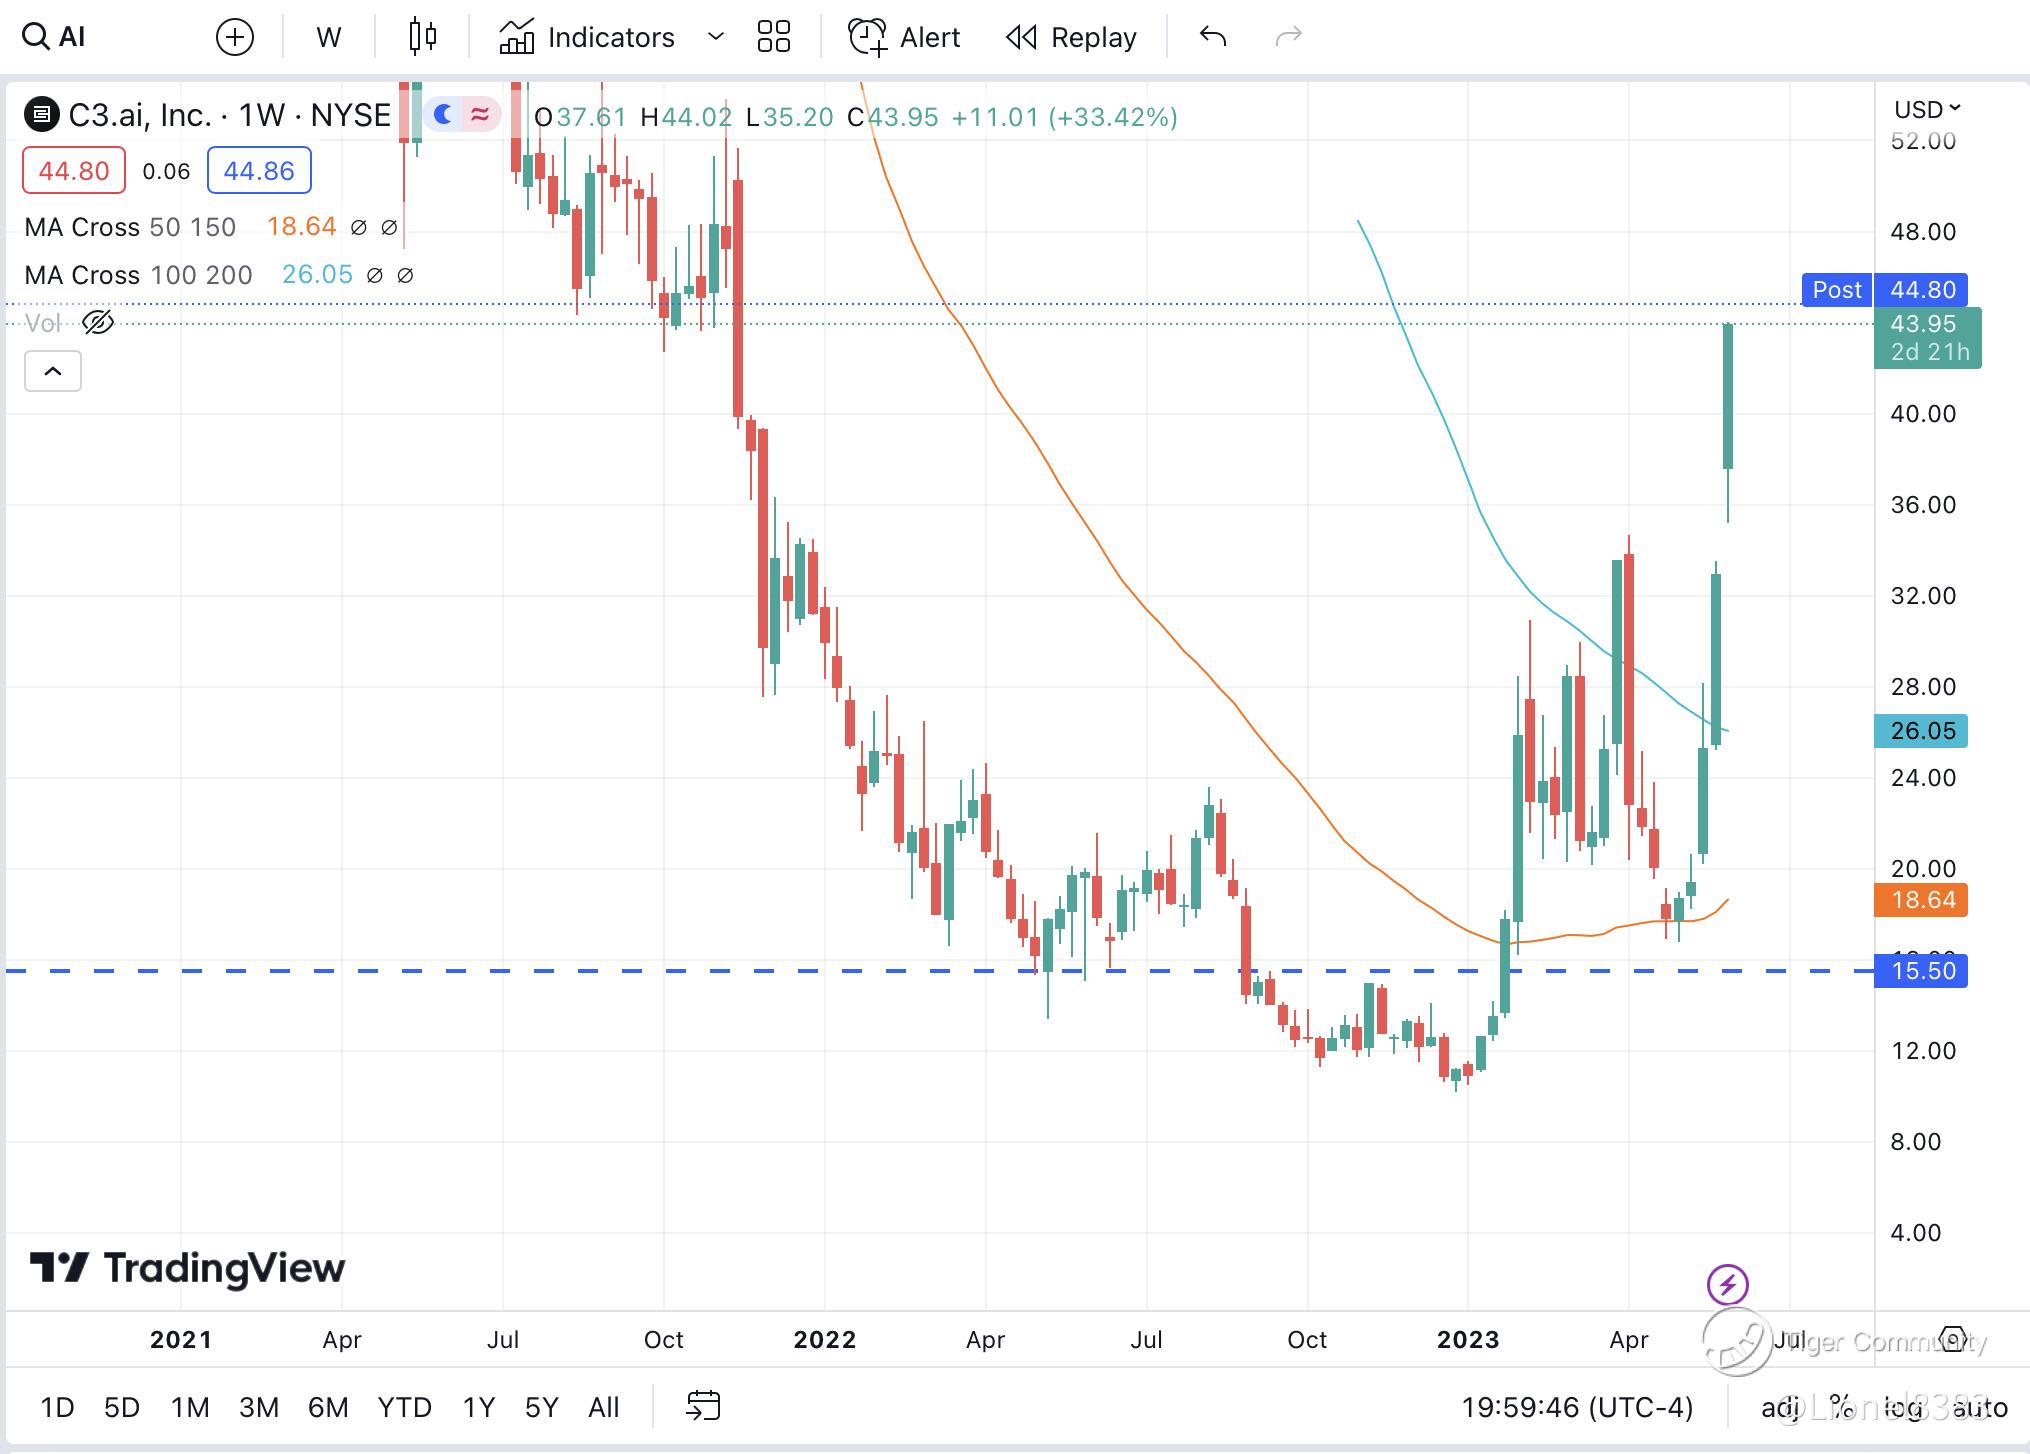
Task: Open USD currency dropdown
Action: (1927, 109)
